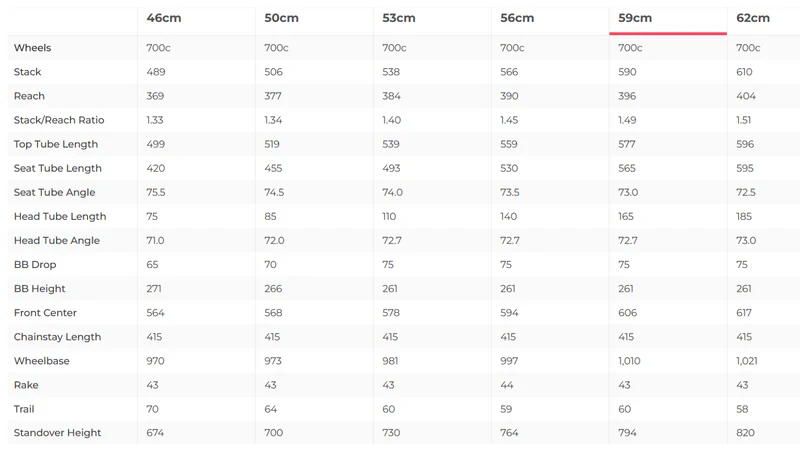The height and width of the screenshot is (450, 800).
Task: Click the Head Tube Angle label
Action: (58, 240)
